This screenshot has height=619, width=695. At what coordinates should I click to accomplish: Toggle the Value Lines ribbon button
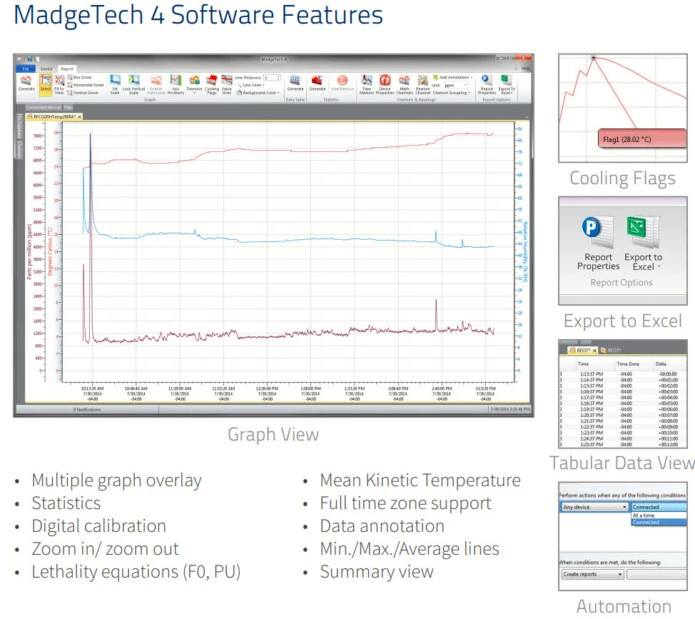(x=227, y=82)
